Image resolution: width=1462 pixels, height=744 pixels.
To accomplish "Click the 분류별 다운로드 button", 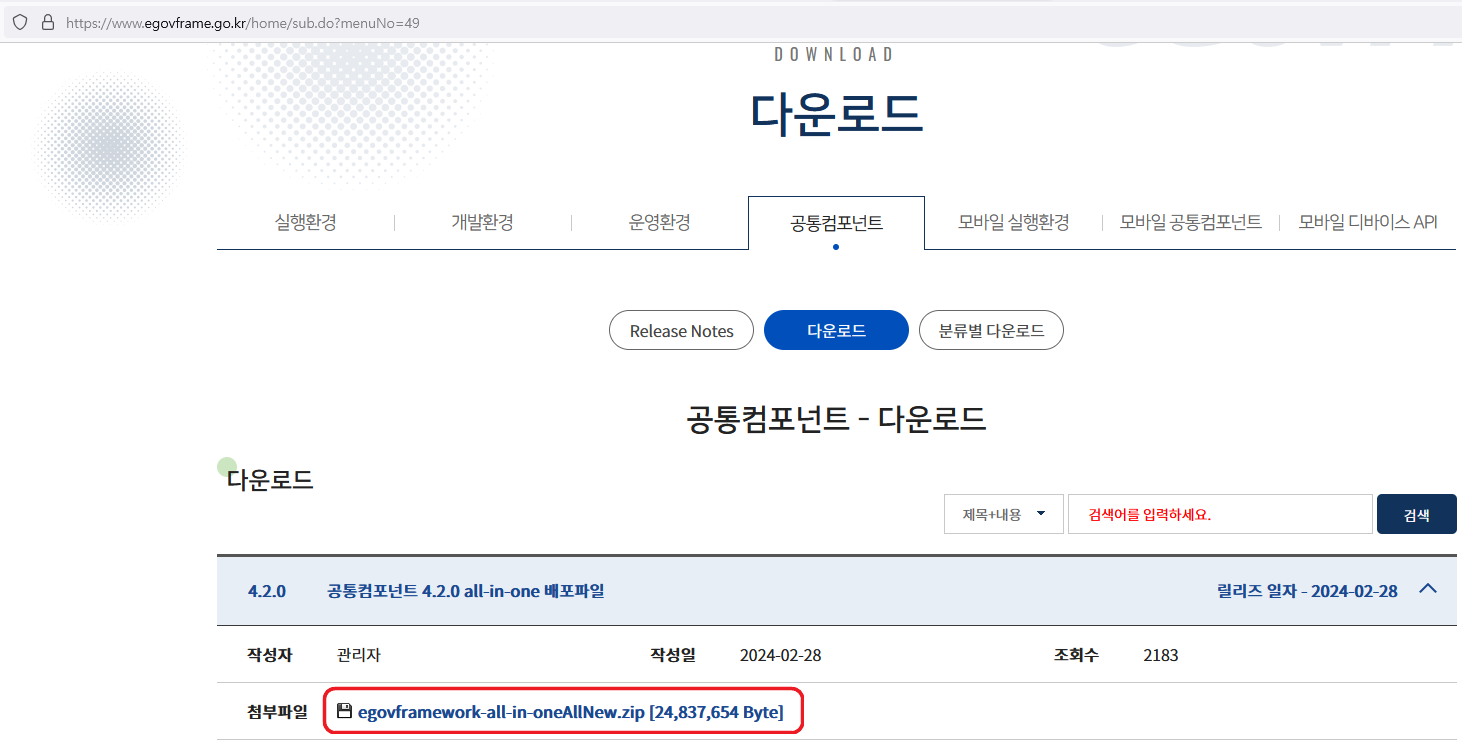I will (991, 330).
